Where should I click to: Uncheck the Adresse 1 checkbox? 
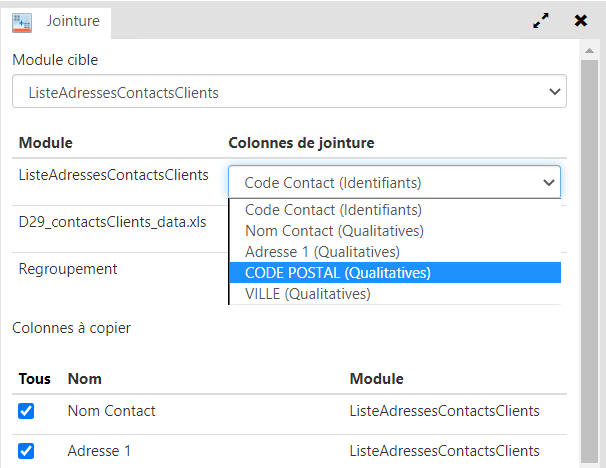point(27,451)
